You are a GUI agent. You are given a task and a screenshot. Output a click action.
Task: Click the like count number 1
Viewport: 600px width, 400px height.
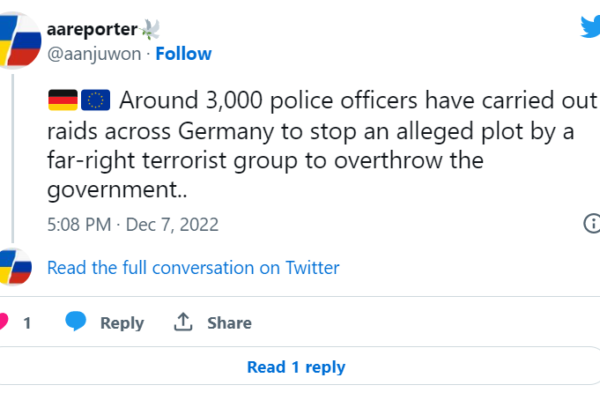pyautogui.click(x=27, y=323)
